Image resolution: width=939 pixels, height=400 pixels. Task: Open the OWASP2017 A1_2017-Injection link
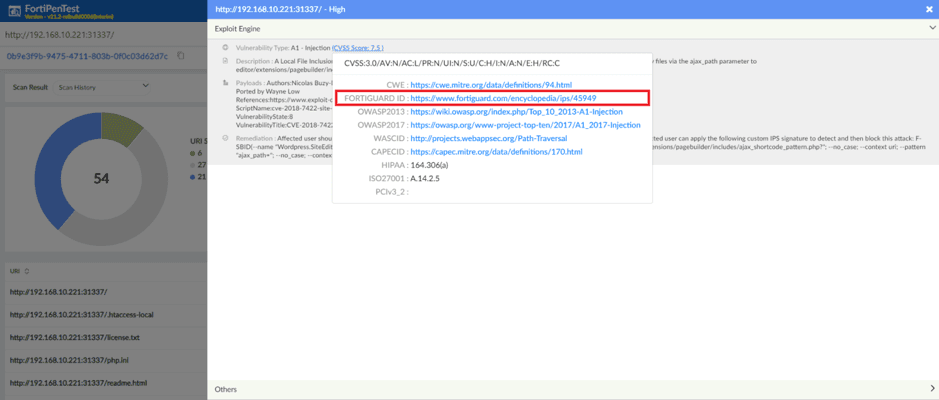click(x=525, y=125)
